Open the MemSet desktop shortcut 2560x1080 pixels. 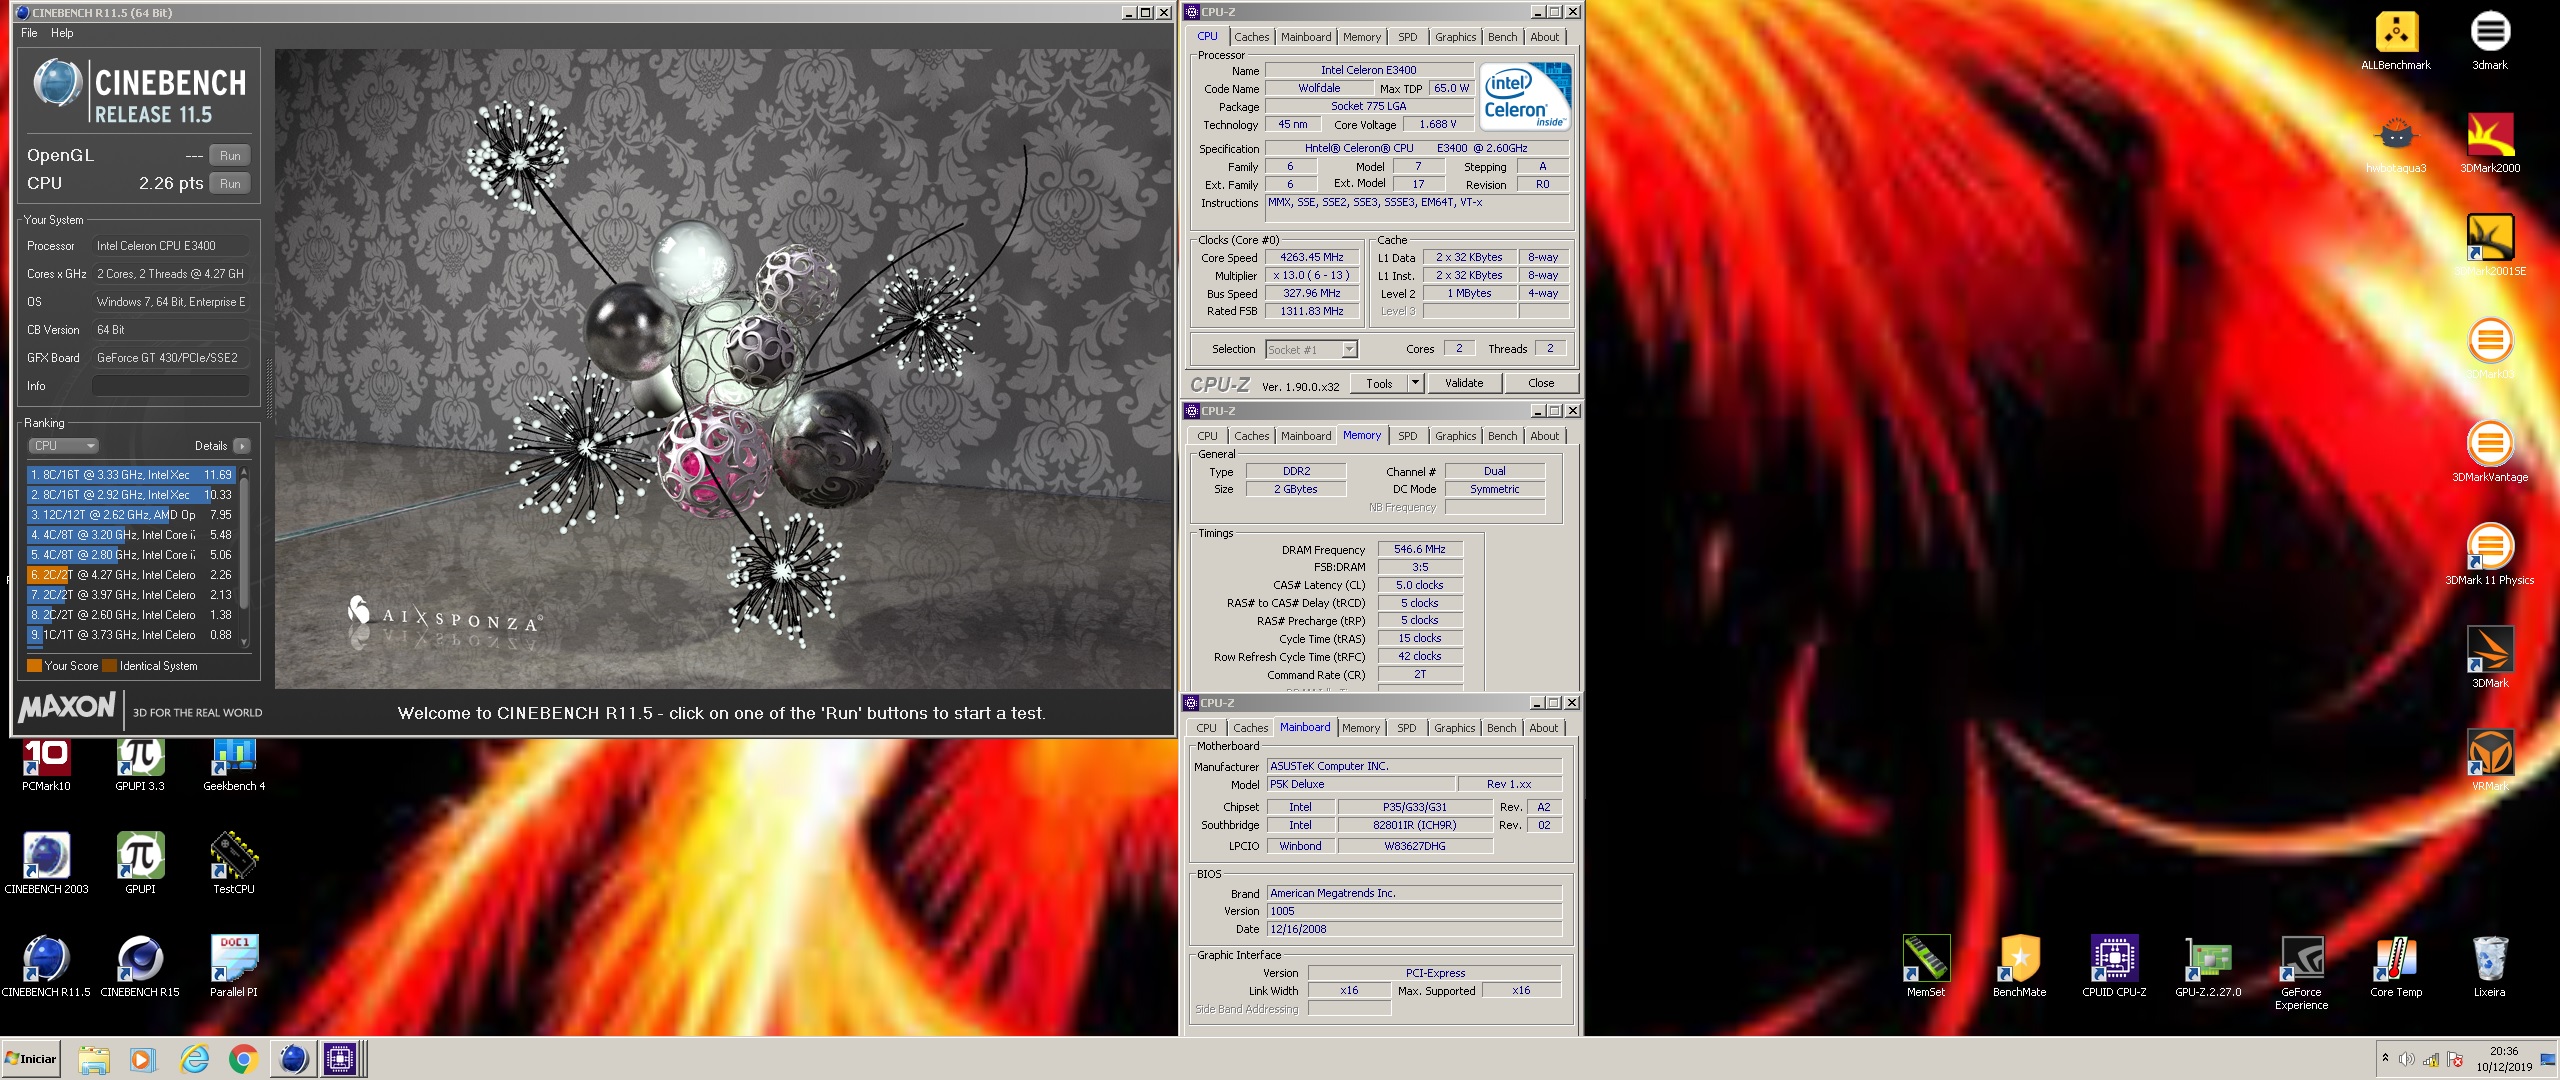(x=1926, y=966)
